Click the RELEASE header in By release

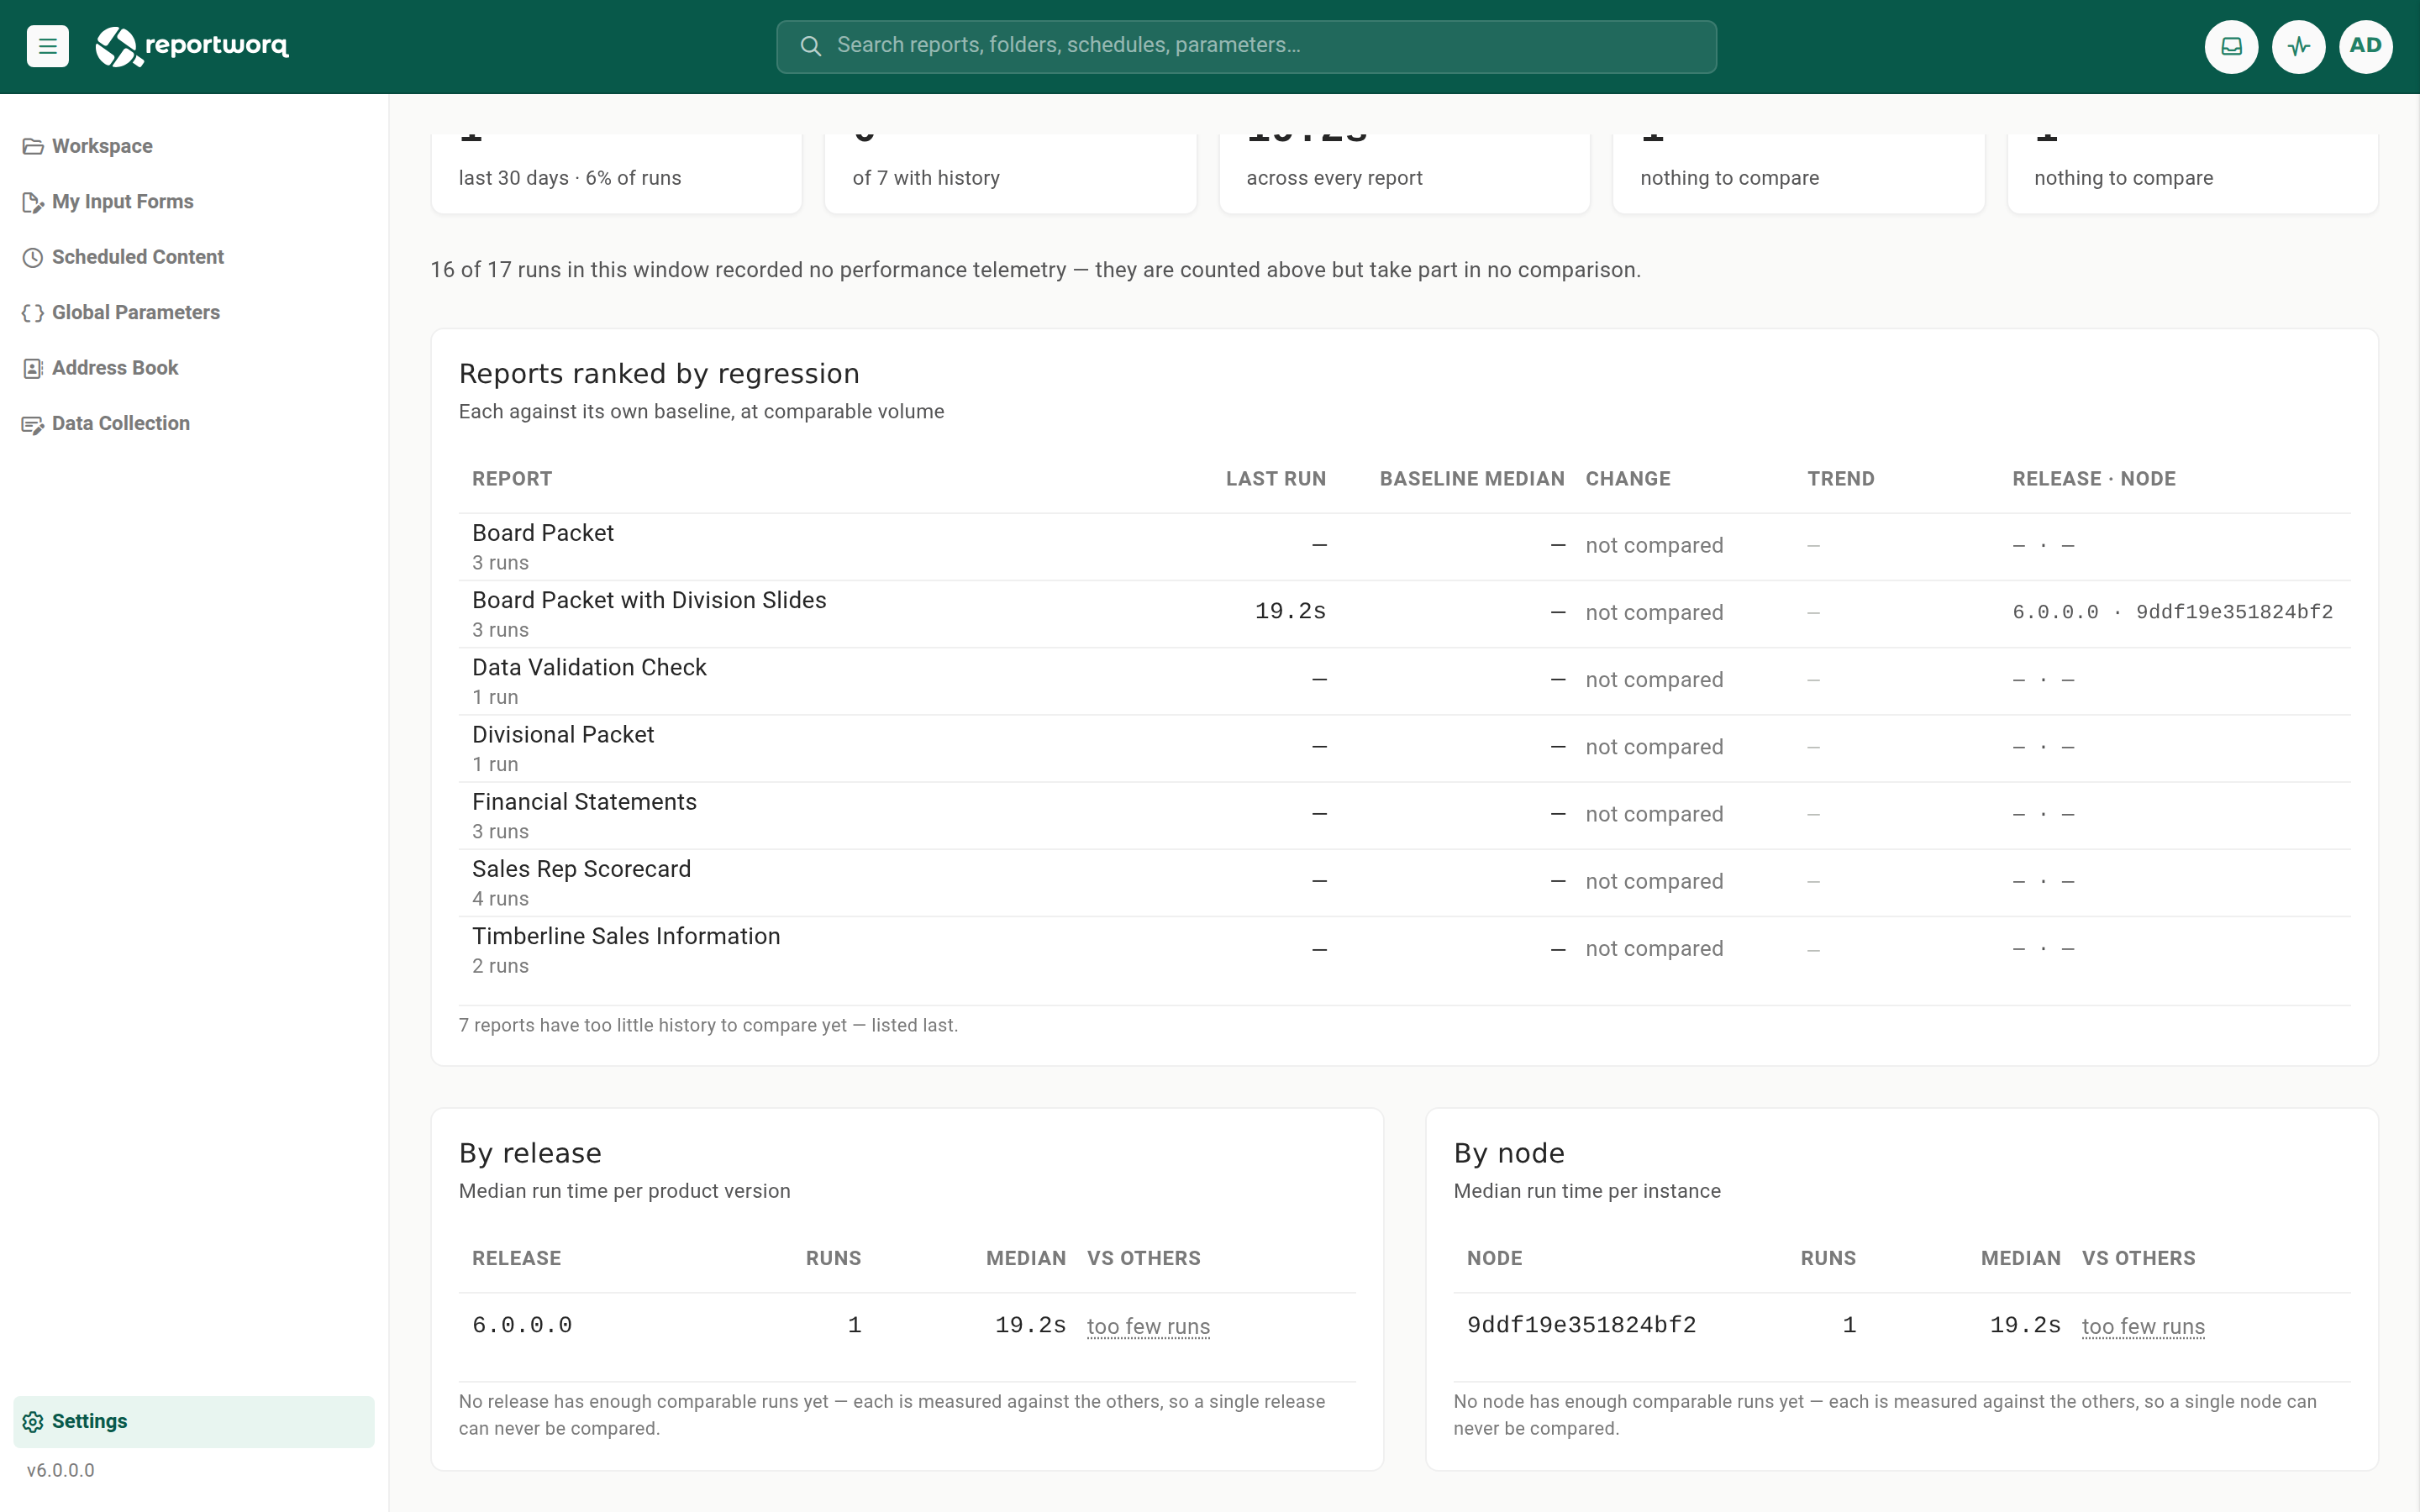point(516,1259)
